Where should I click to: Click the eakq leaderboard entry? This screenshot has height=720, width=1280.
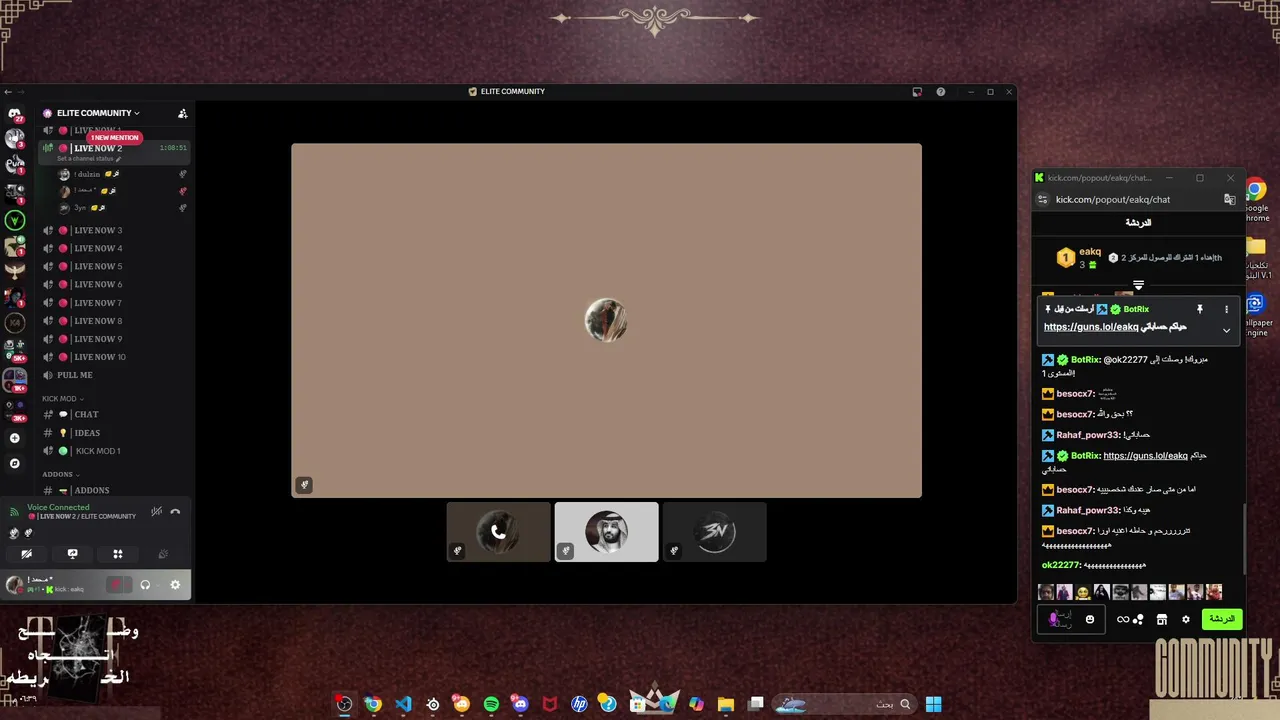(1080, 258)
